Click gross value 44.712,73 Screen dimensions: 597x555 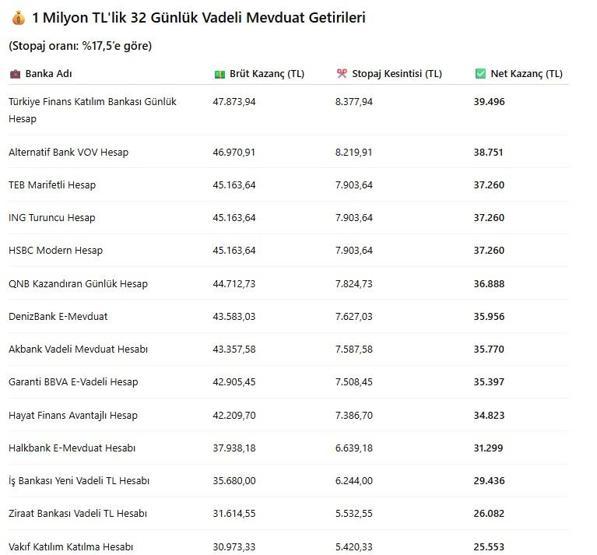234,284
